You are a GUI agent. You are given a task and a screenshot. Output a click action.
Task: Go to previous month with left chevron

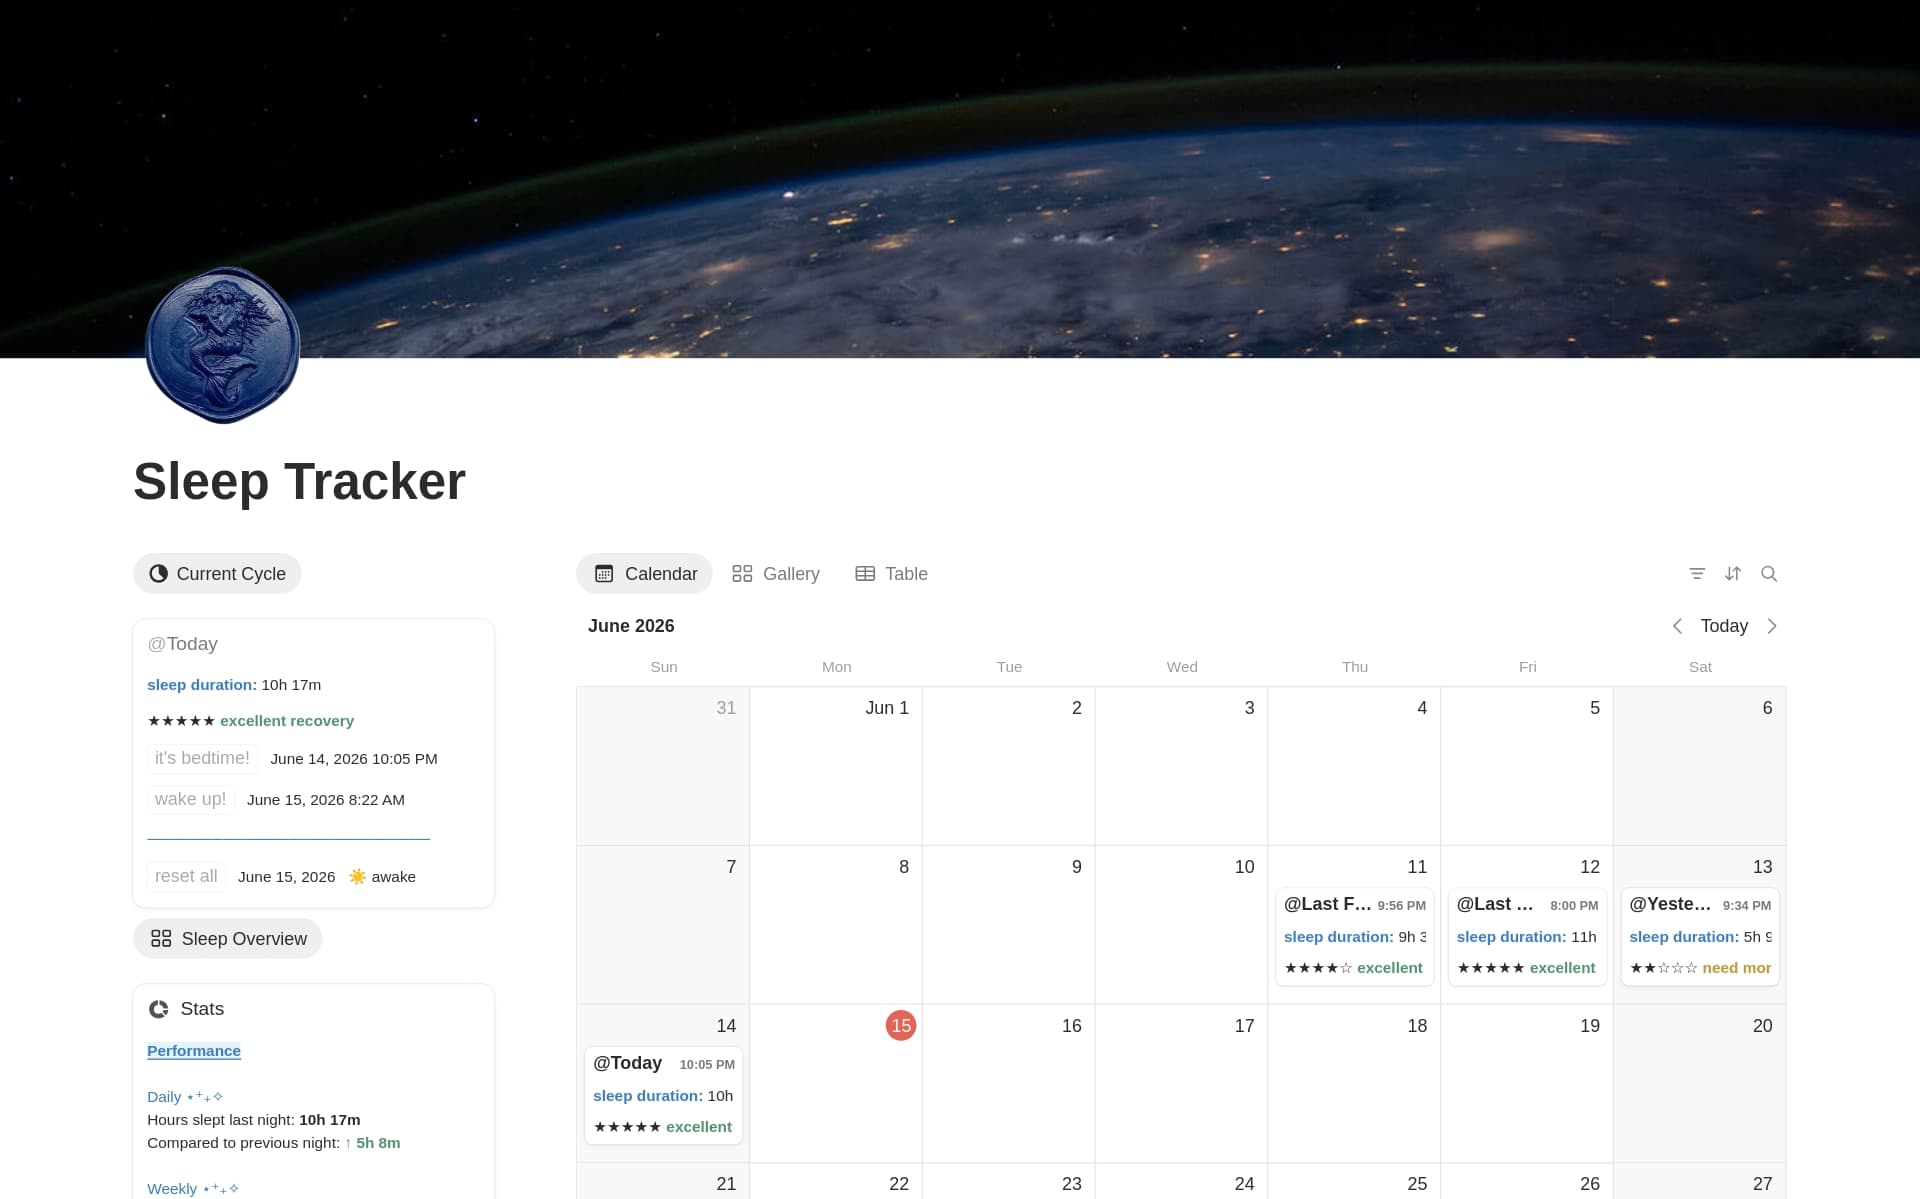point(1677,626)
